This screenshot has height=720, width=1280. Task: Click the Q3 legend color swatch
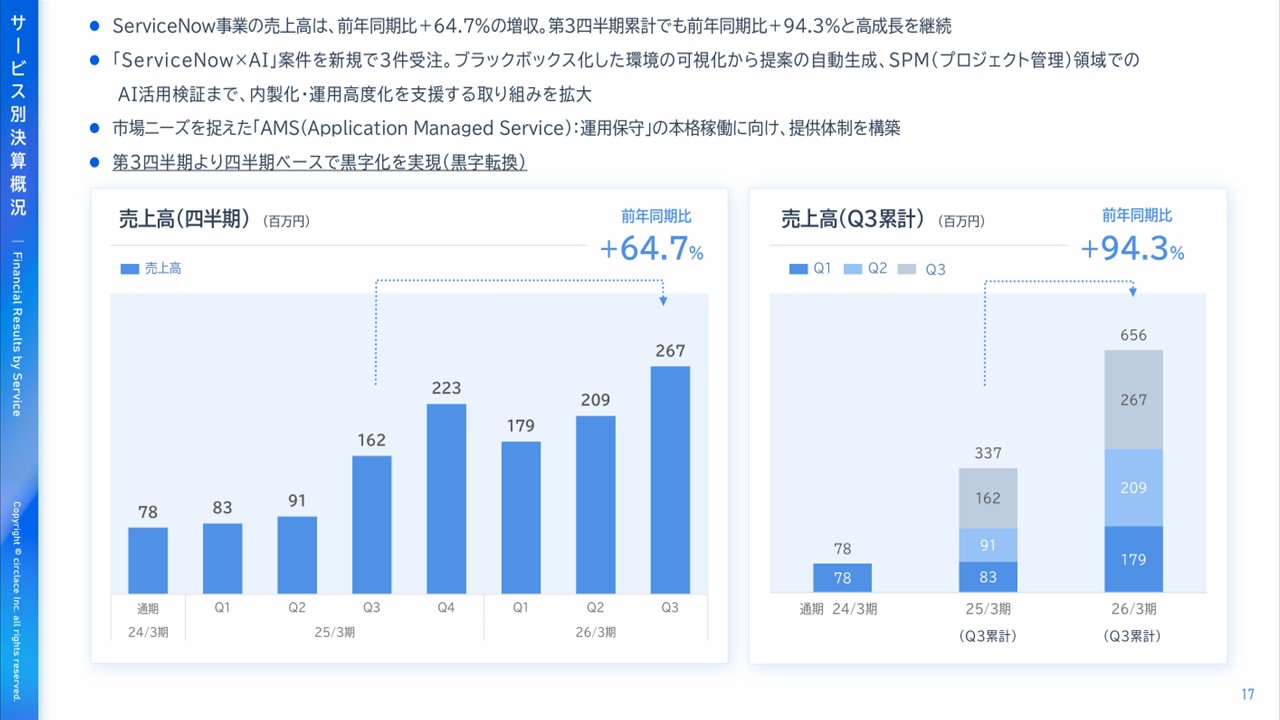click(x=907, y=269)
